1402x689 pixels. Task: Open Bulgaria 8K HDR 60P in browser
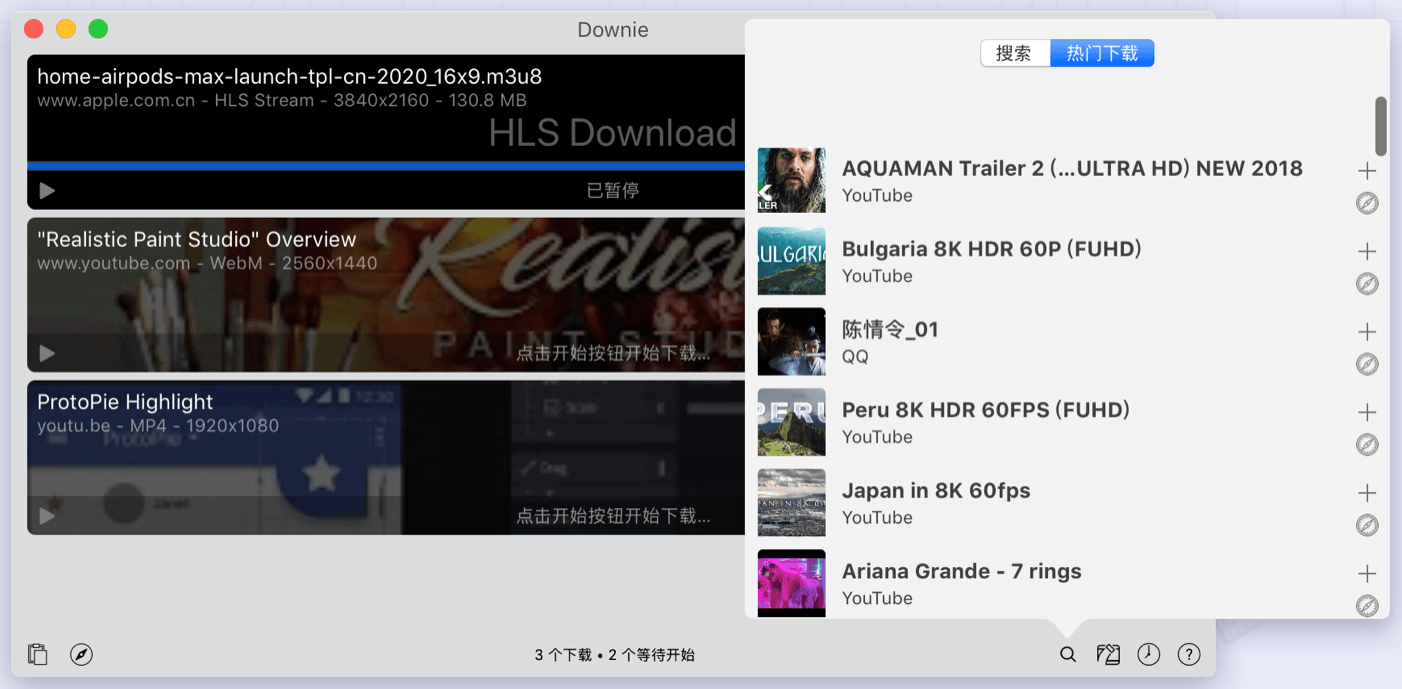[1367, 284]
